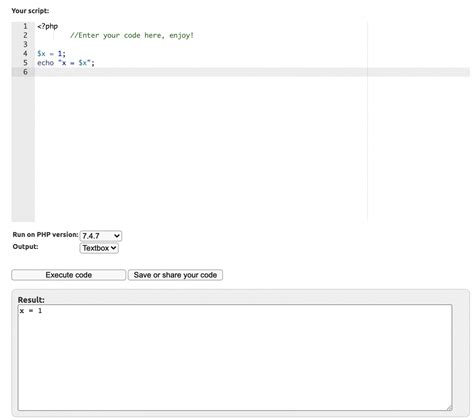Click Save or share your code button

coord(175,275)
